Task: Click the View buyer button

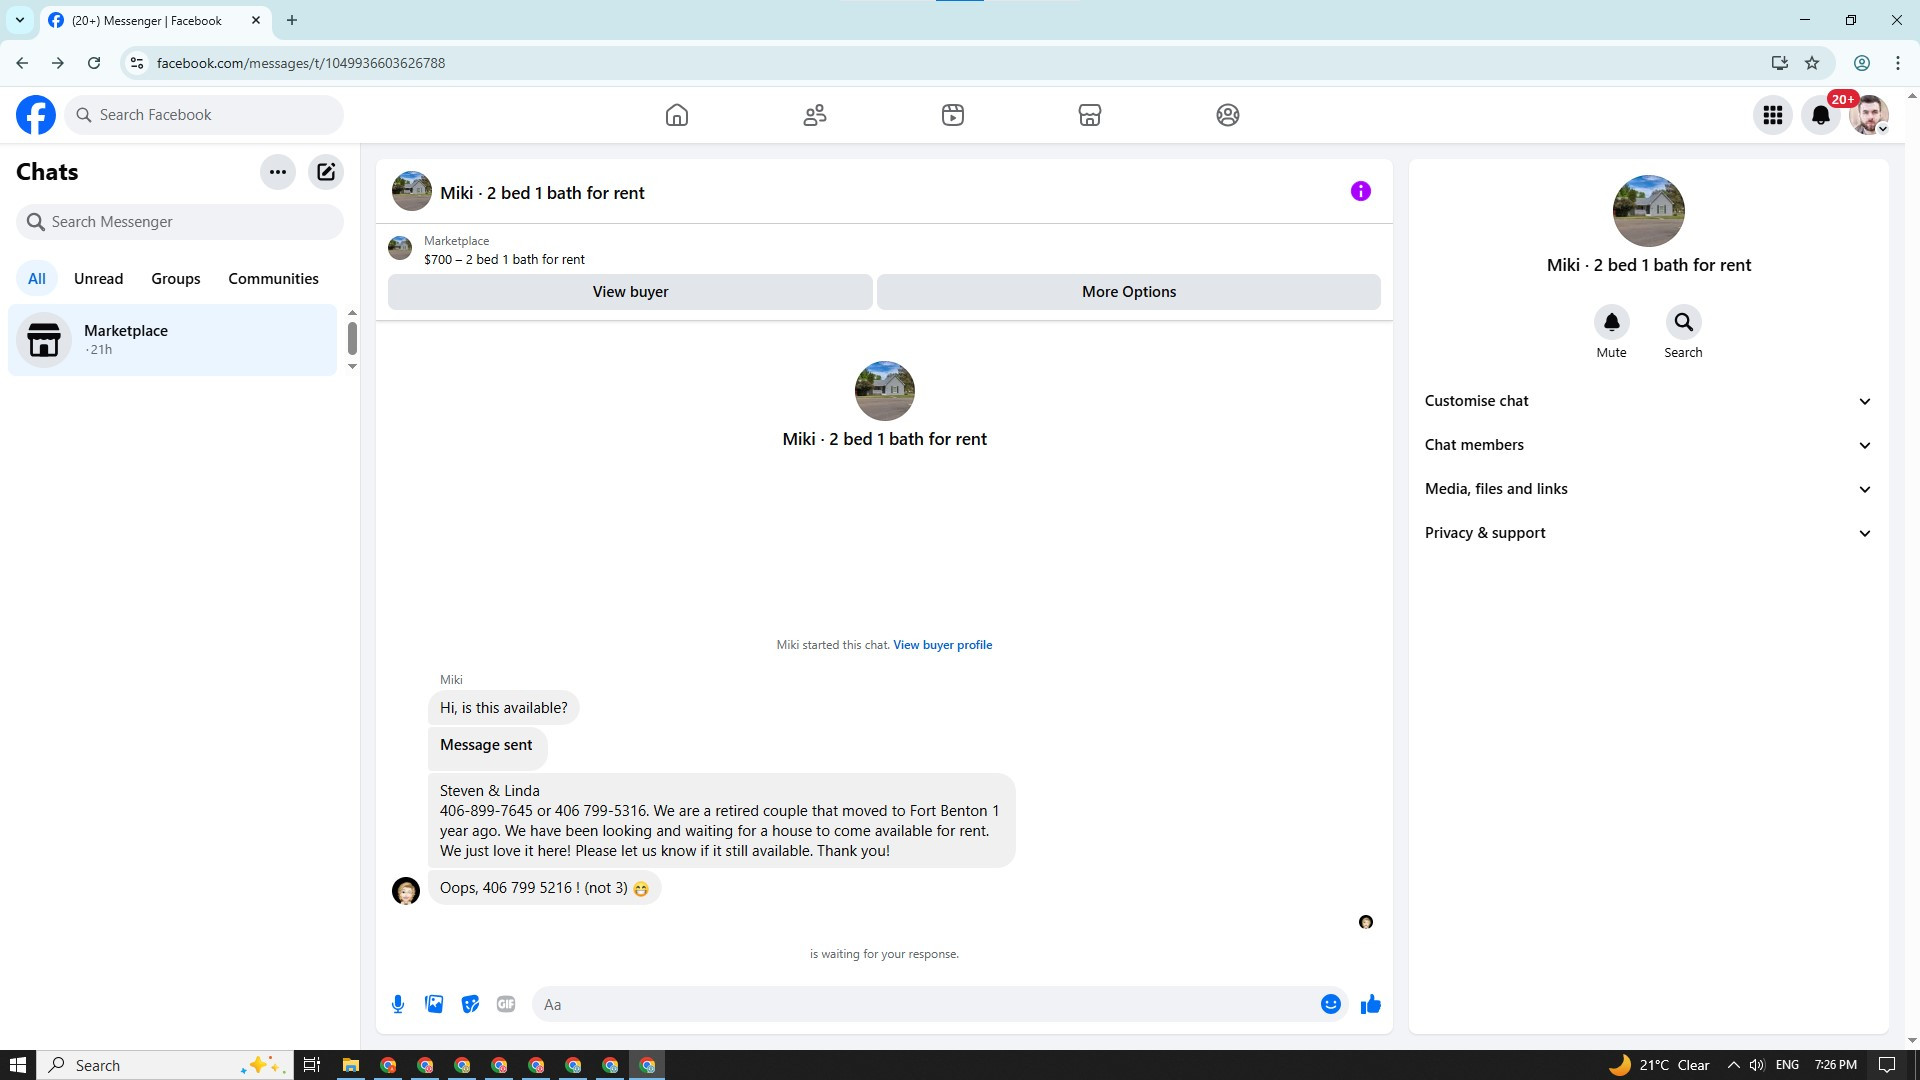Action: (630, 292)
